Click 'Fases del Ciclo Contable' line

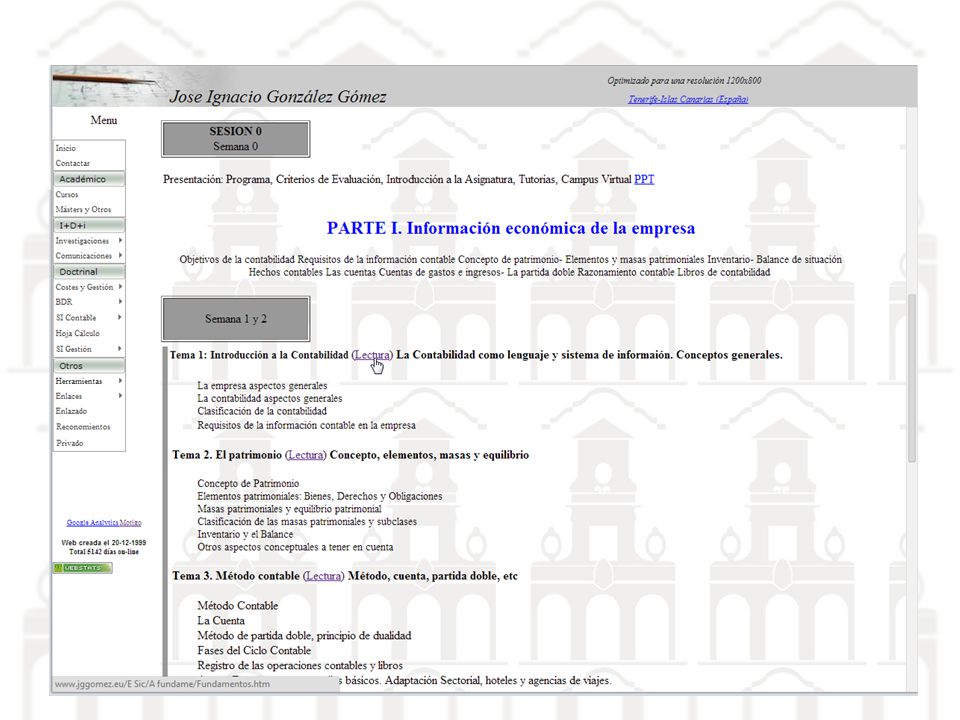pos(254,651)
